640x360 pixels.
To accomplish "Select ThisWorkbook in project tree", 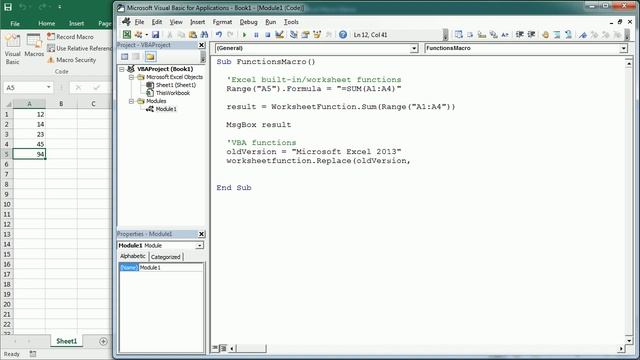I will tap(173, 93).
